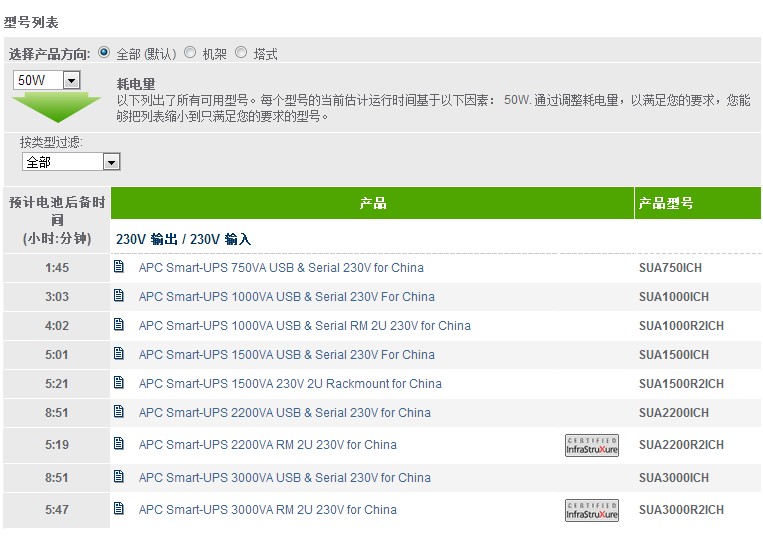
Task: Click runtime value 4:02
Action: tap(57, 326)
